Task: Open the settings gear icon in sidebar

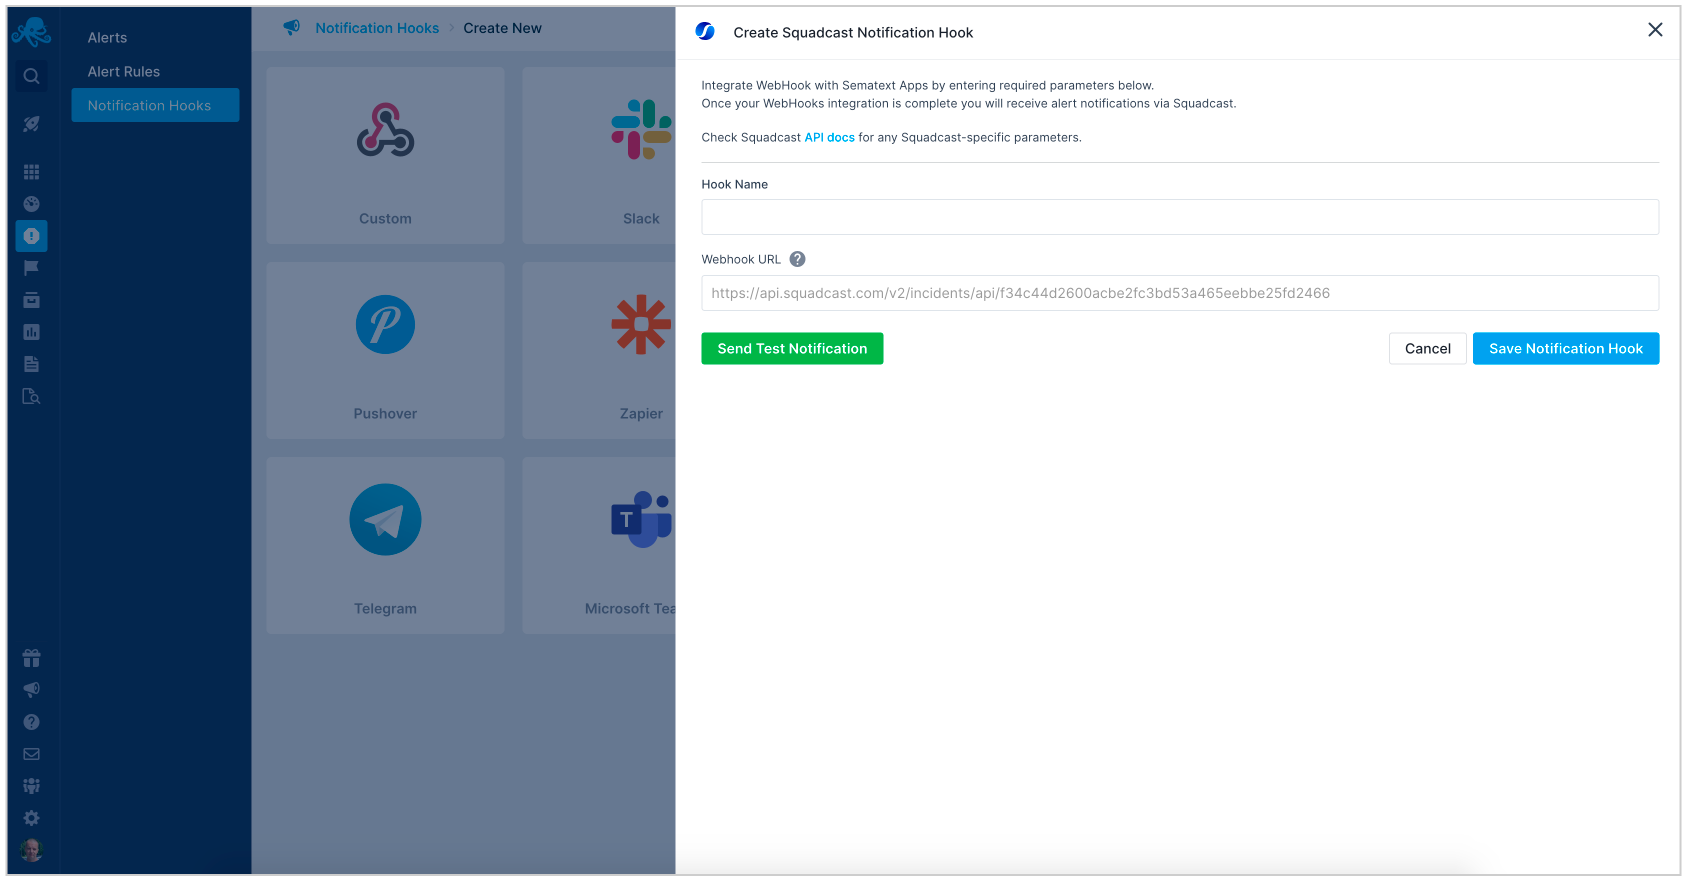Action: [31, 818]
